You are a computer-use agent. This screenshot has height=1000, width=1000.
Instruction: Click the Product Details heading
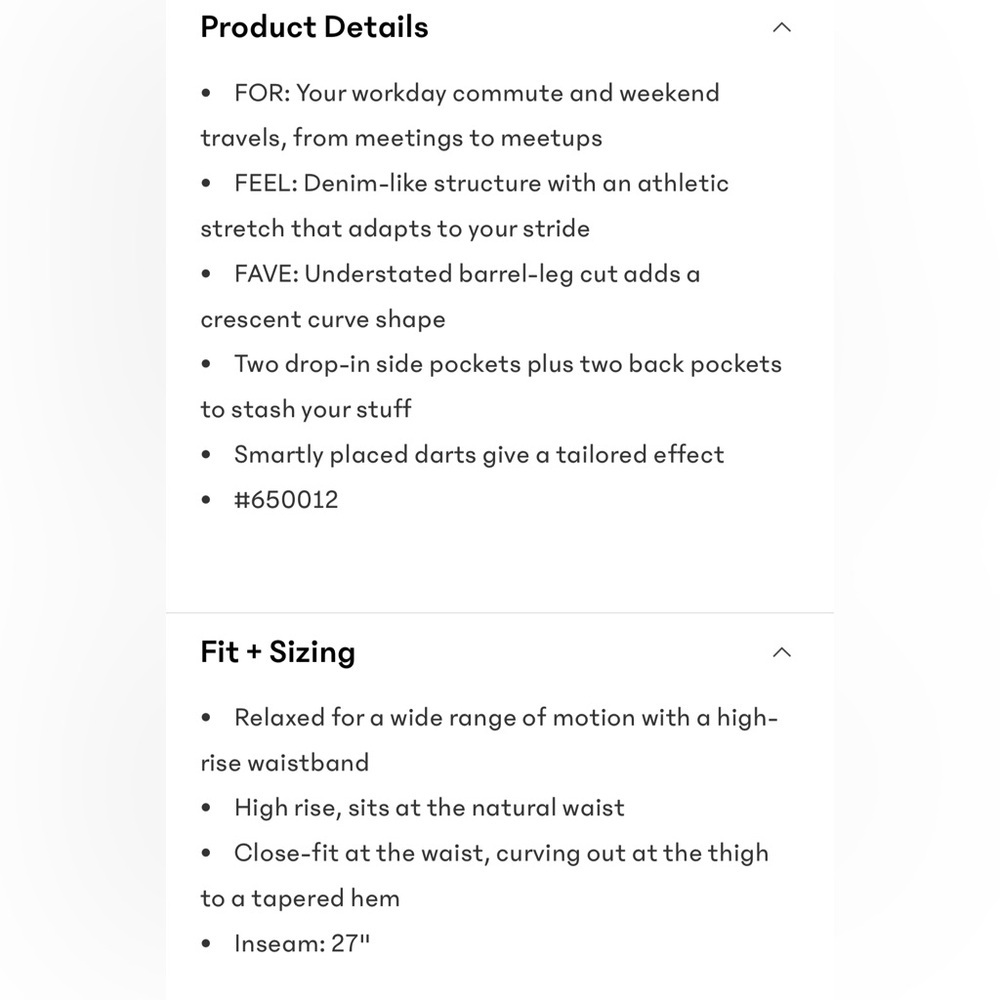[x=314, y=27]
